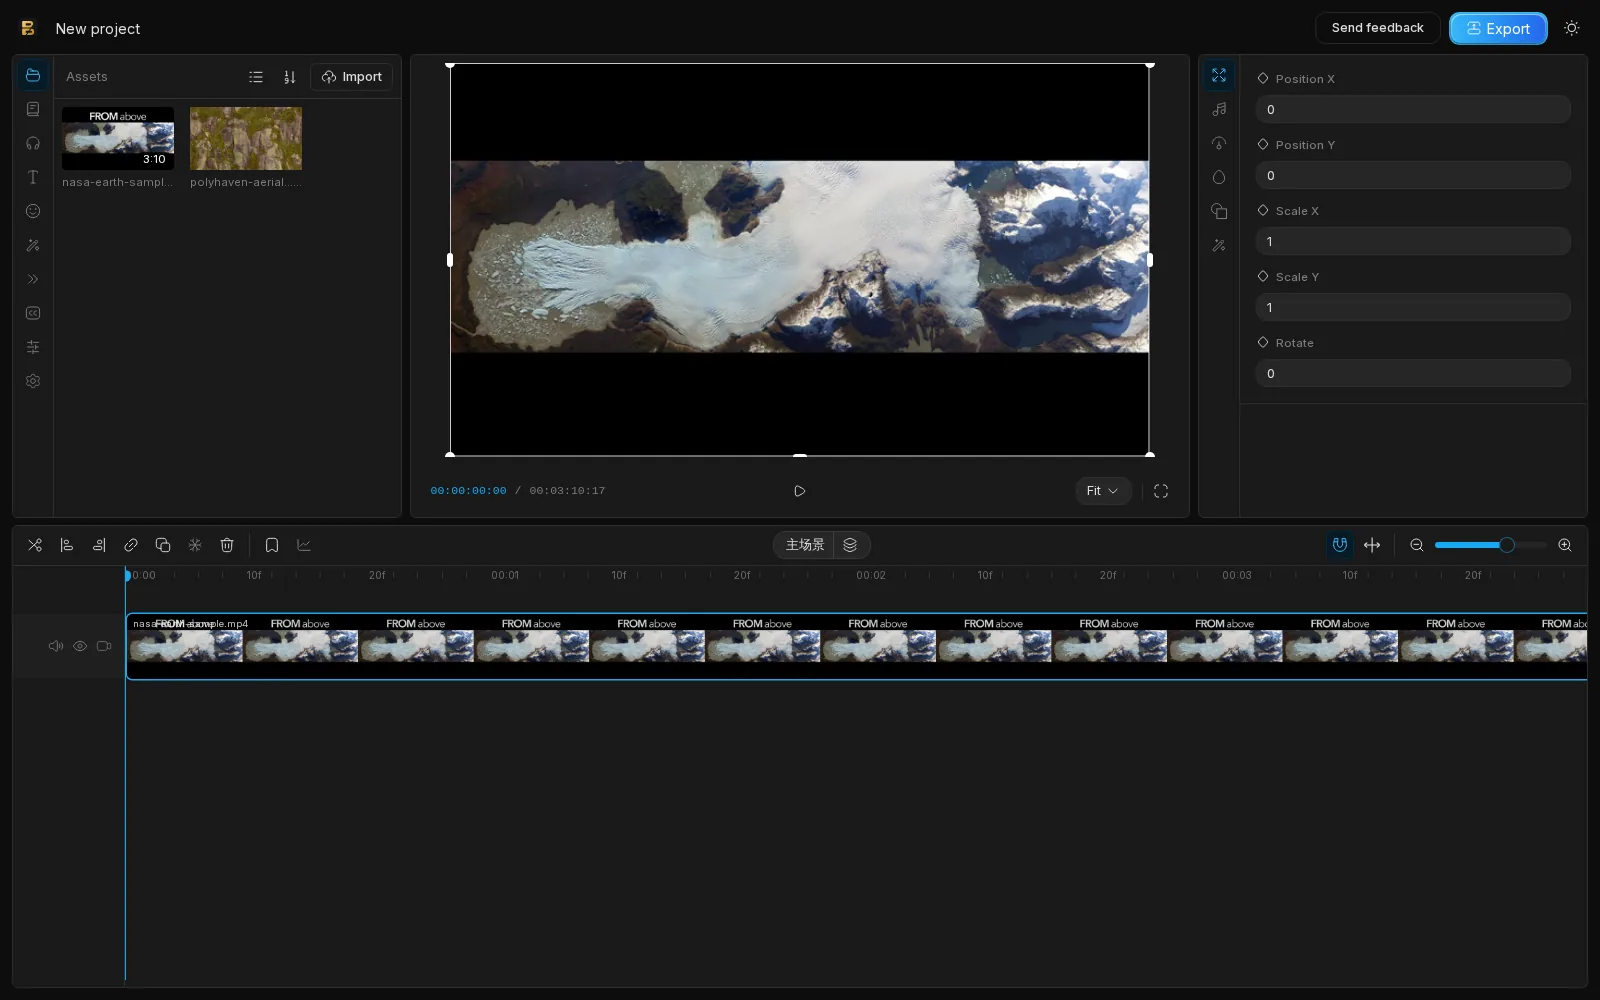Click the link icon in timeline toolbar
The image size is (1600, 1000).
pyautogui.click(x=131, y=545)
